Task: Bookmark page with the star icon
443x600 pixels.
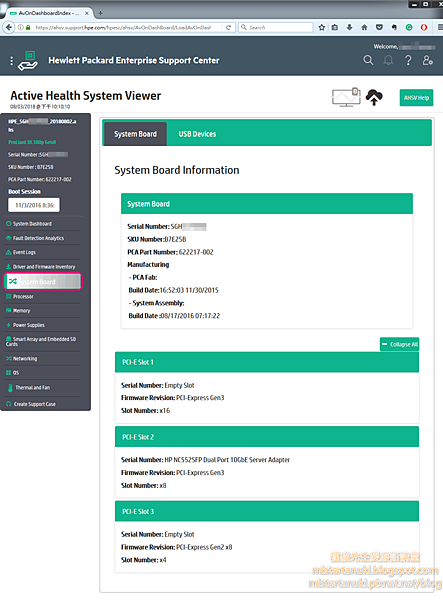Action: click(x=322, y=28)
